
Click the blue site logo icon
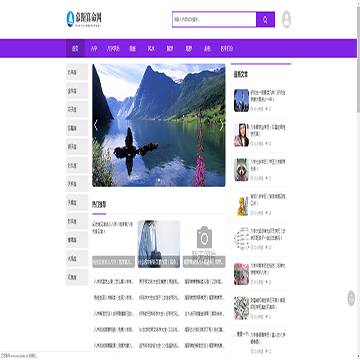point(70,19)
